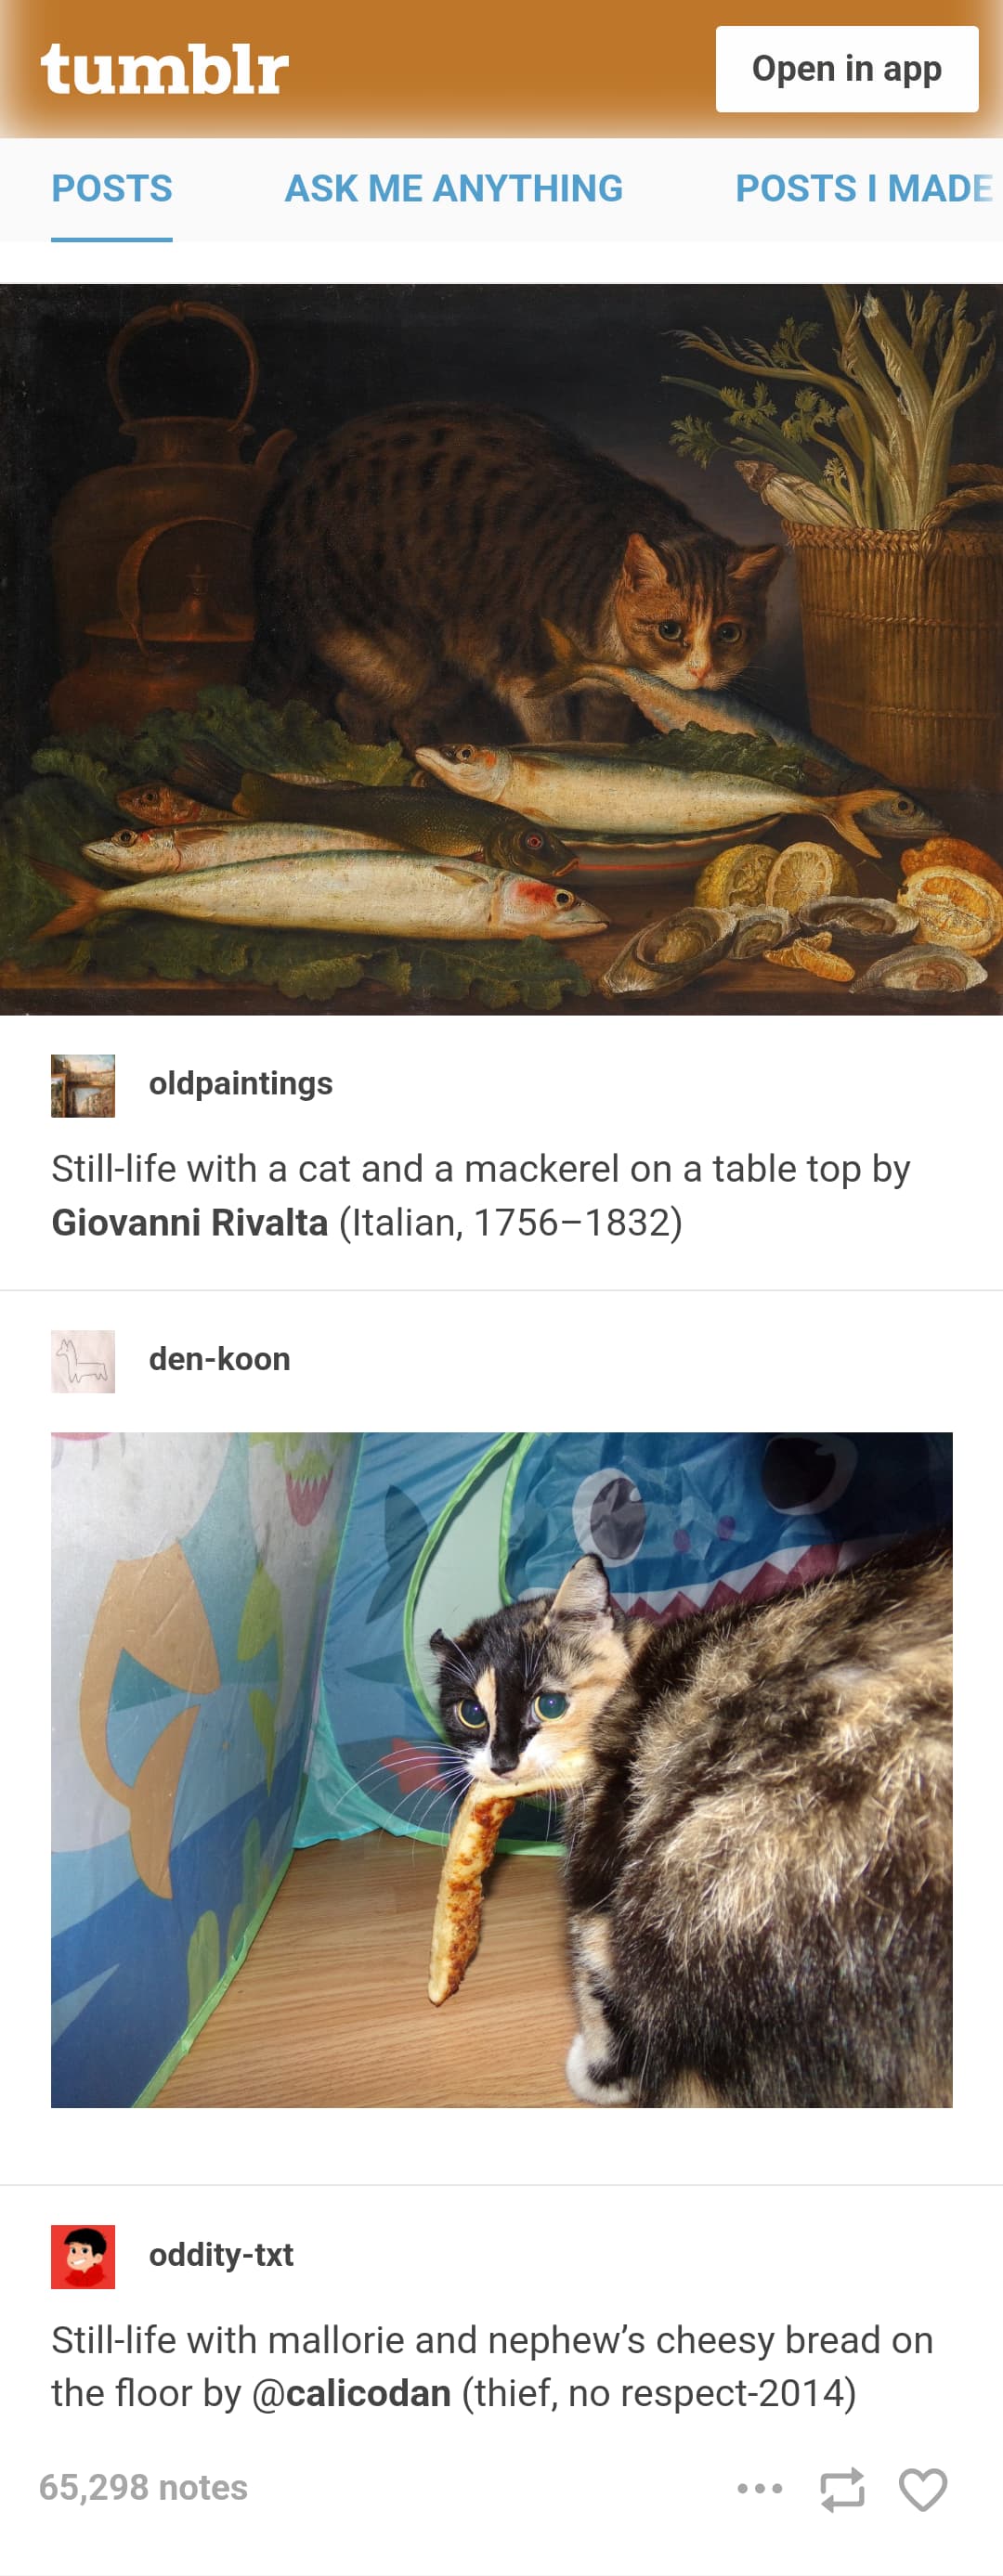Visit the oldpaintings blog link
1003x2576 pixels.
click(x=241, y=1084)
